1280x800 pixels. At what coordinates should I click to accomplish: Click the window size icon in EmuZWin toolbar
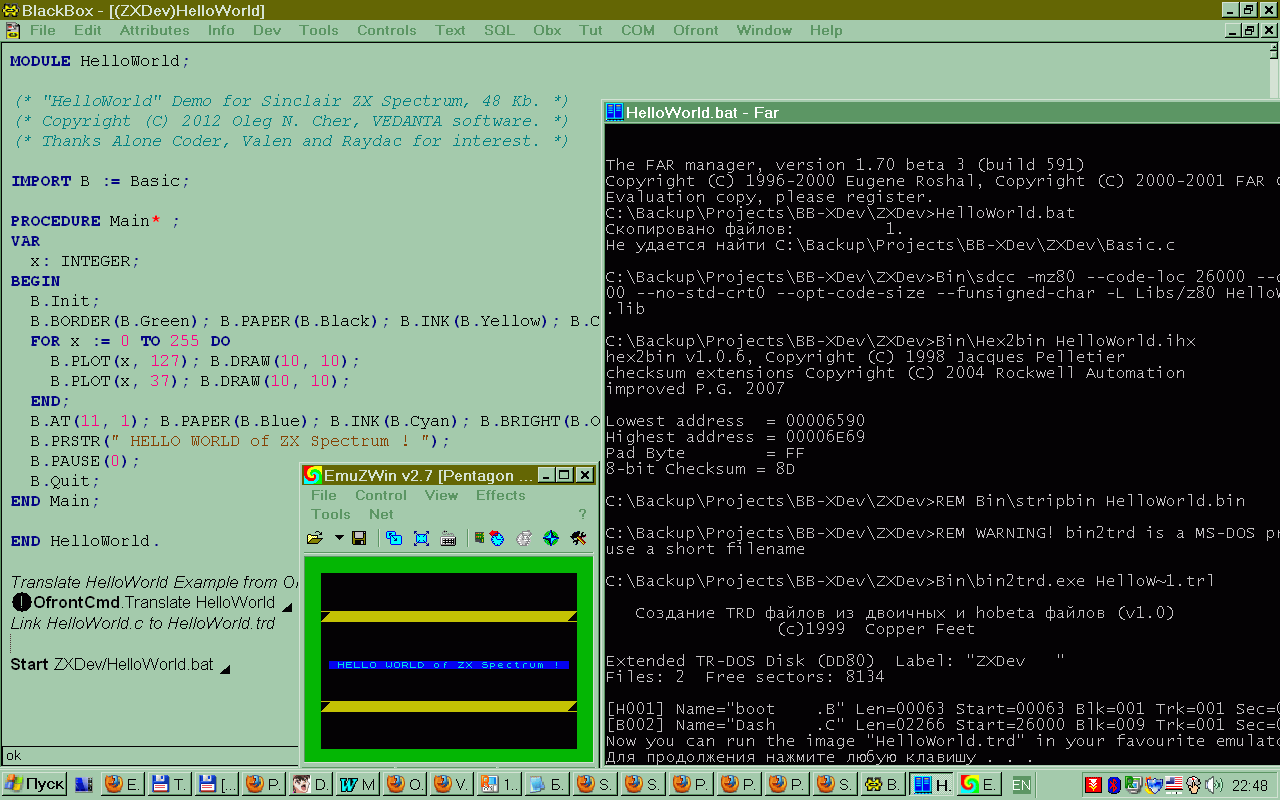pyautogui.click(x=394, y=538)
